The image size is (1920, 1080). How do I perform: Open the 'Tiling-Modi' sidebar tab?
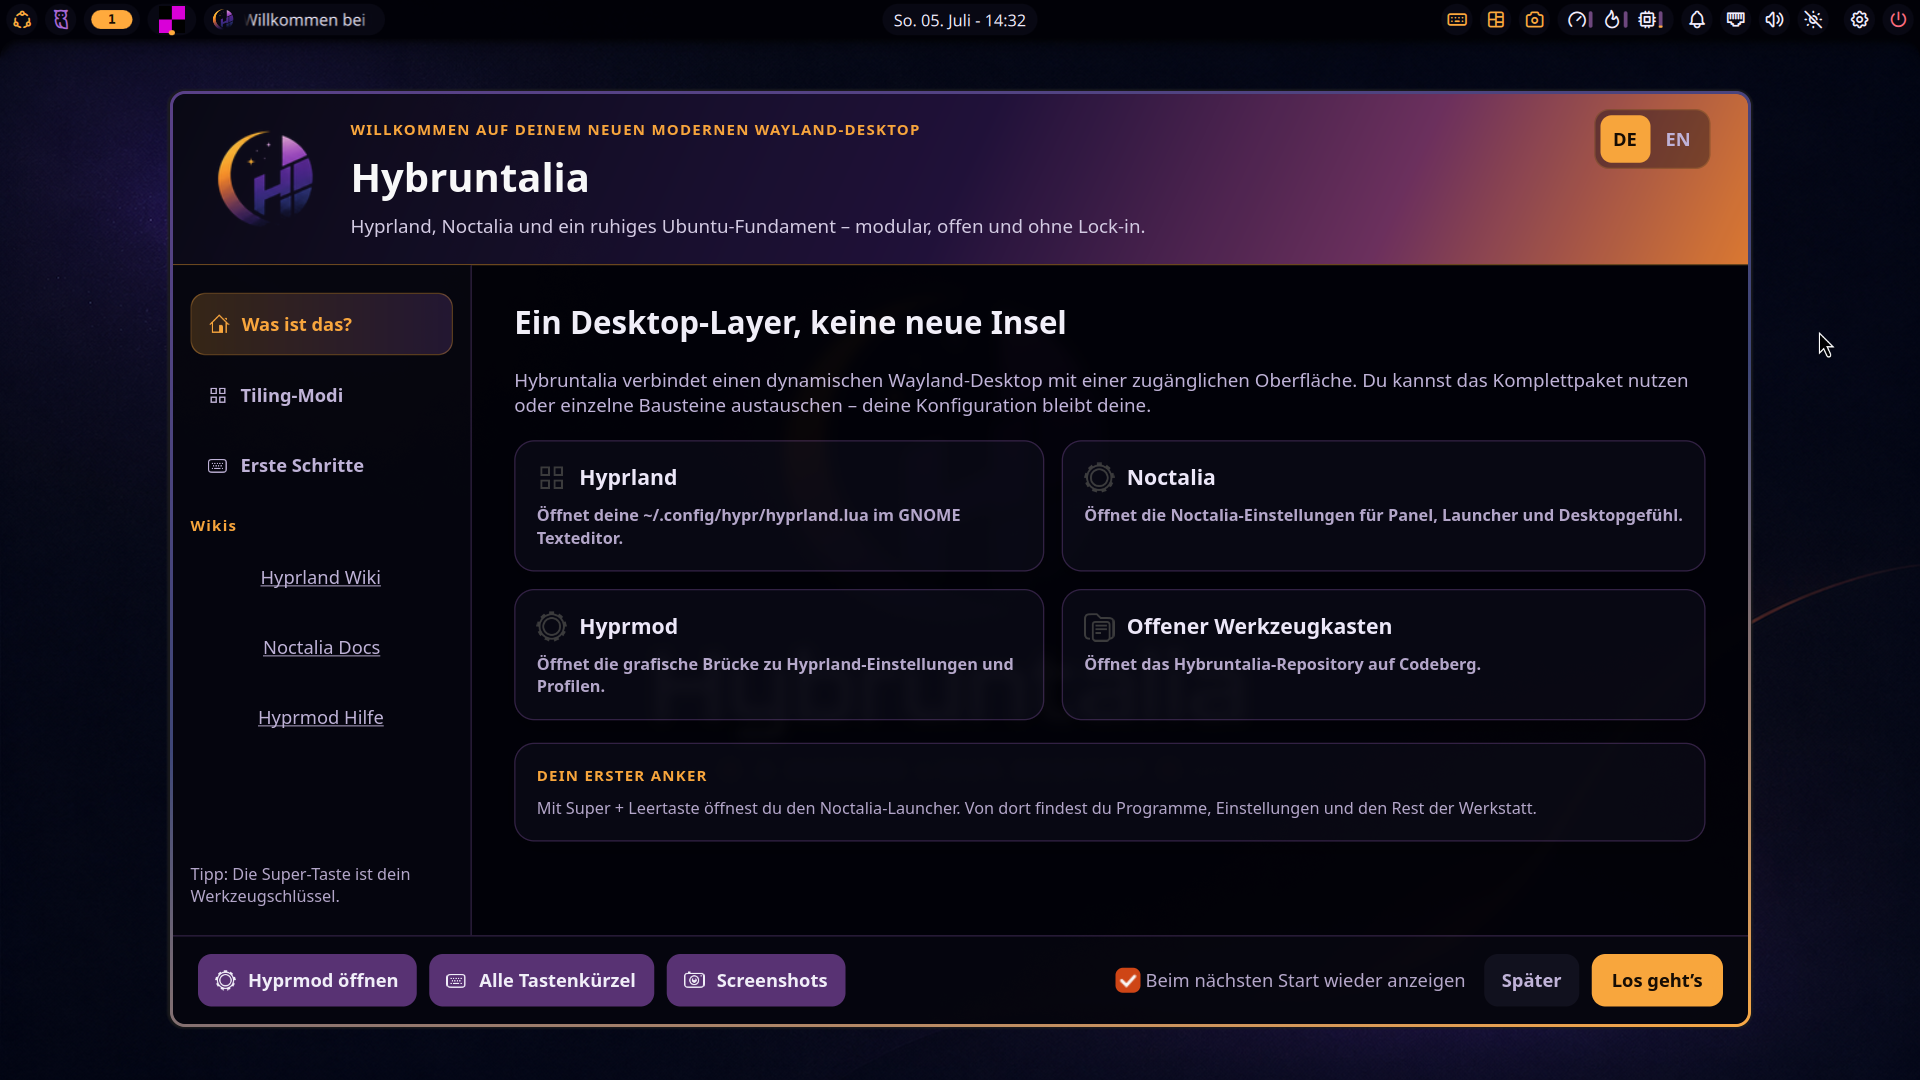point(321,395)
